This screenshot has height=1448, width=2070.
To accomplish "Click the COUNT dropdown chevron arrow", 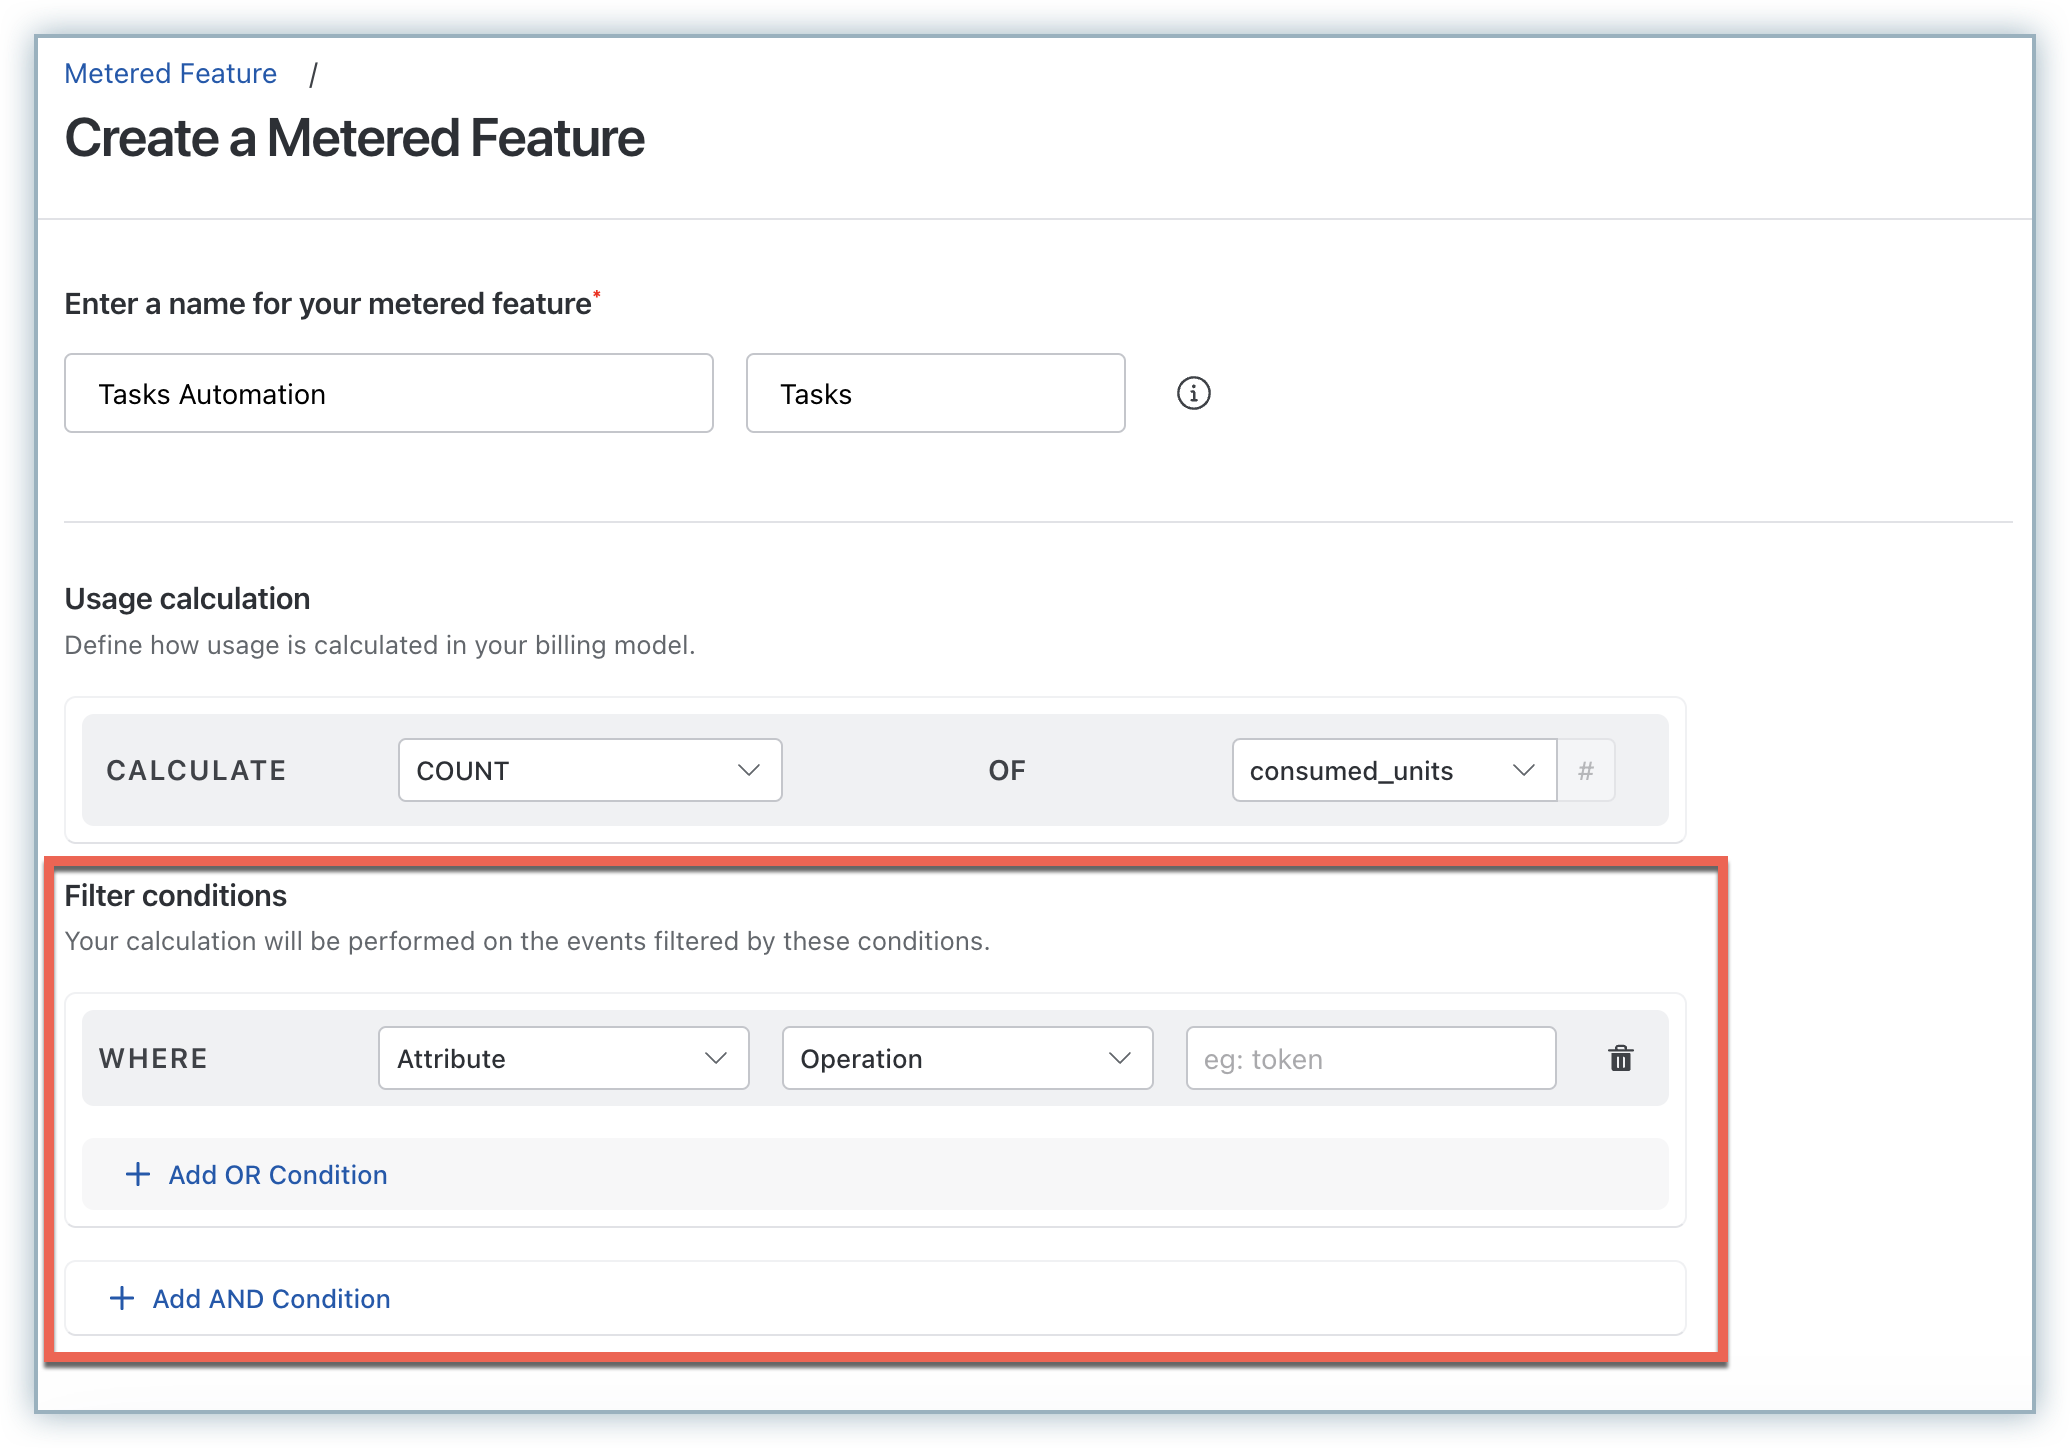I will [x=748, y=770].
